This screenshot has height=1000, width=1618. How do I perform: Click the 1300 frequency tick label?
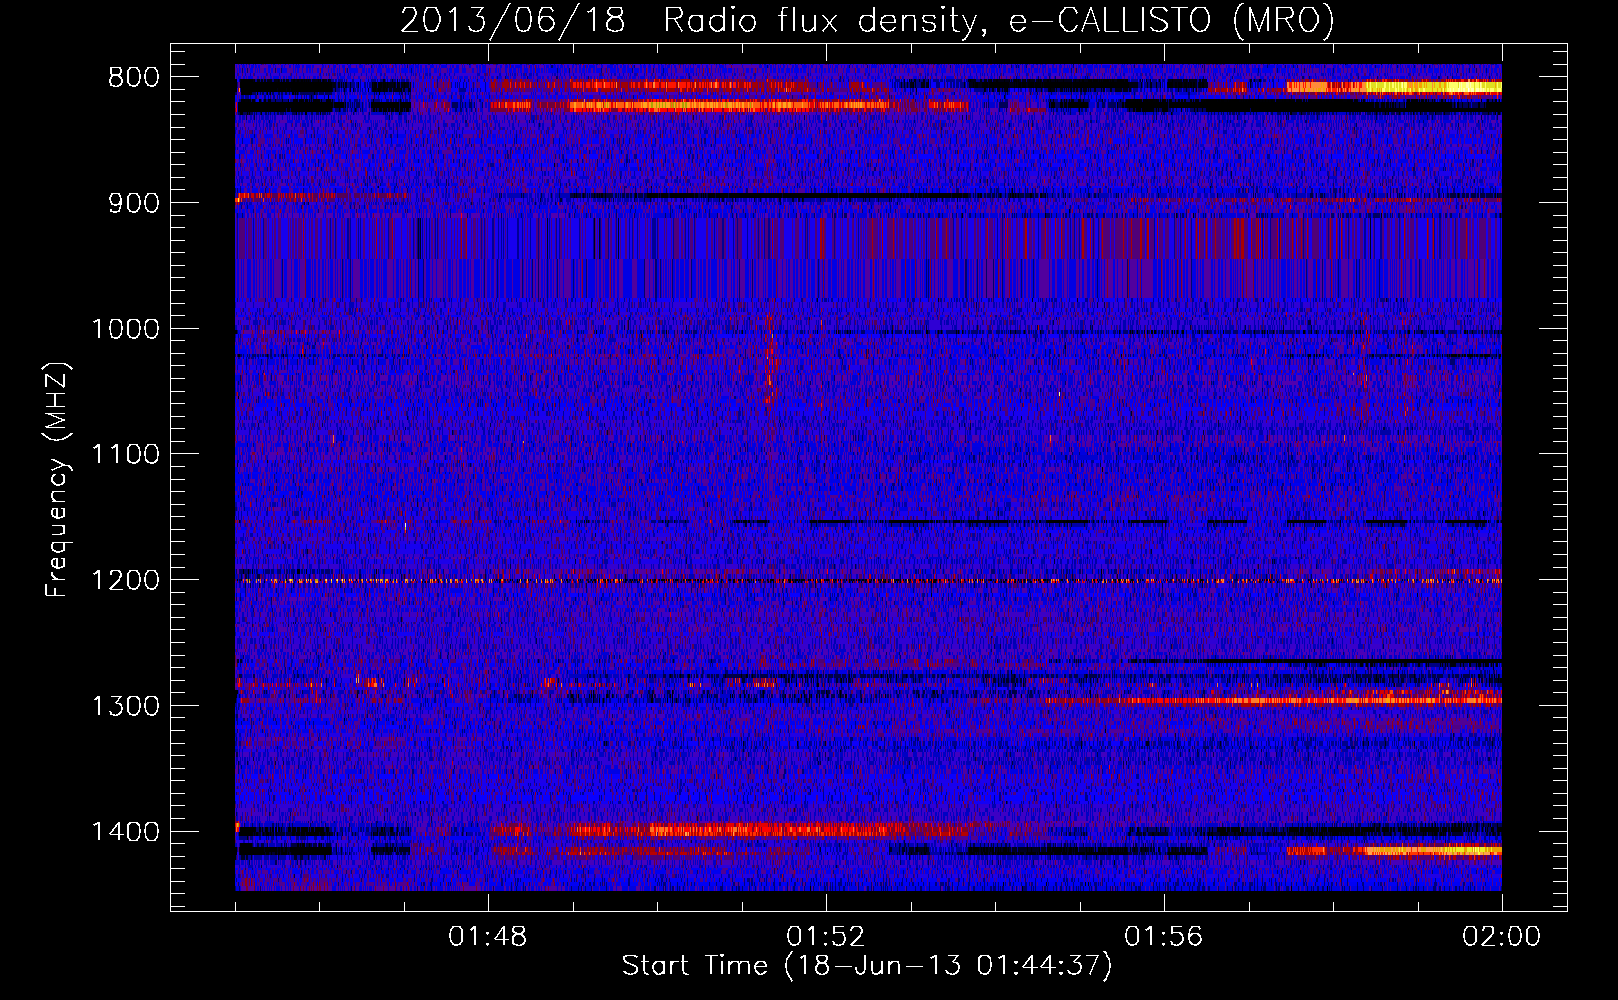point(125,706)
